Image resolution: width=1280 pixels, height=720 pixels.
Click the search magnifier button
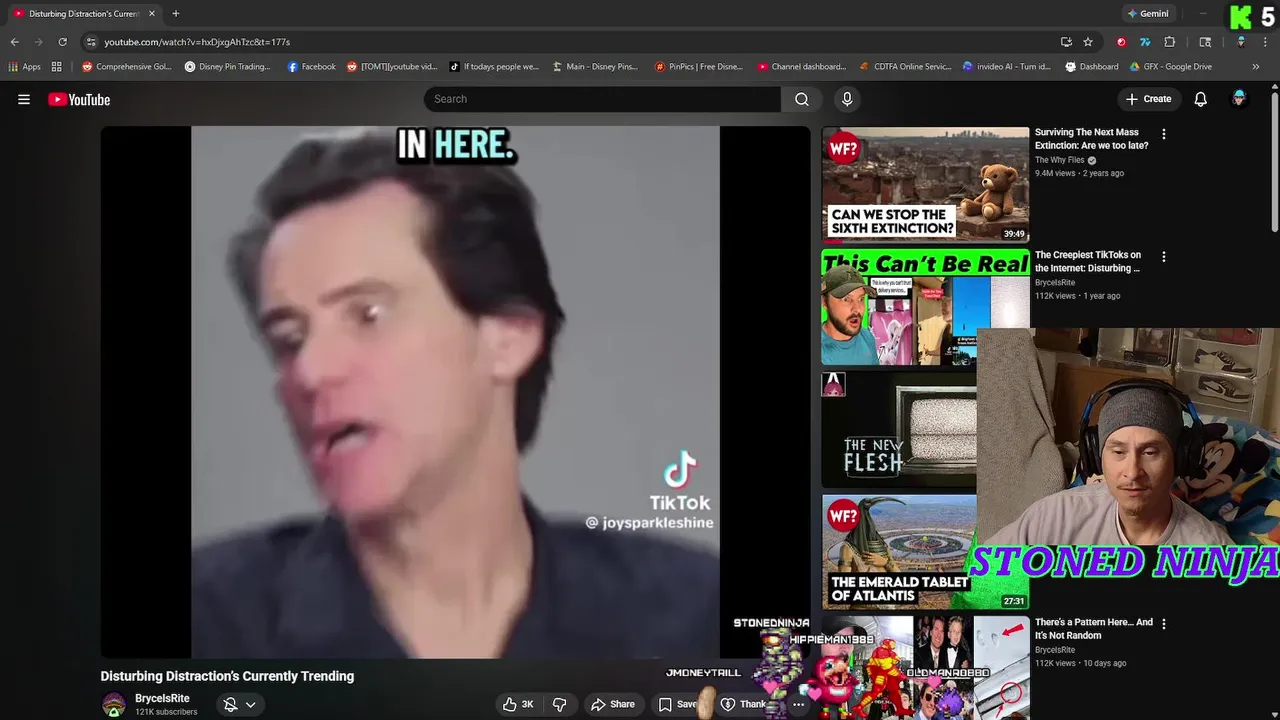tap(802, 99)
